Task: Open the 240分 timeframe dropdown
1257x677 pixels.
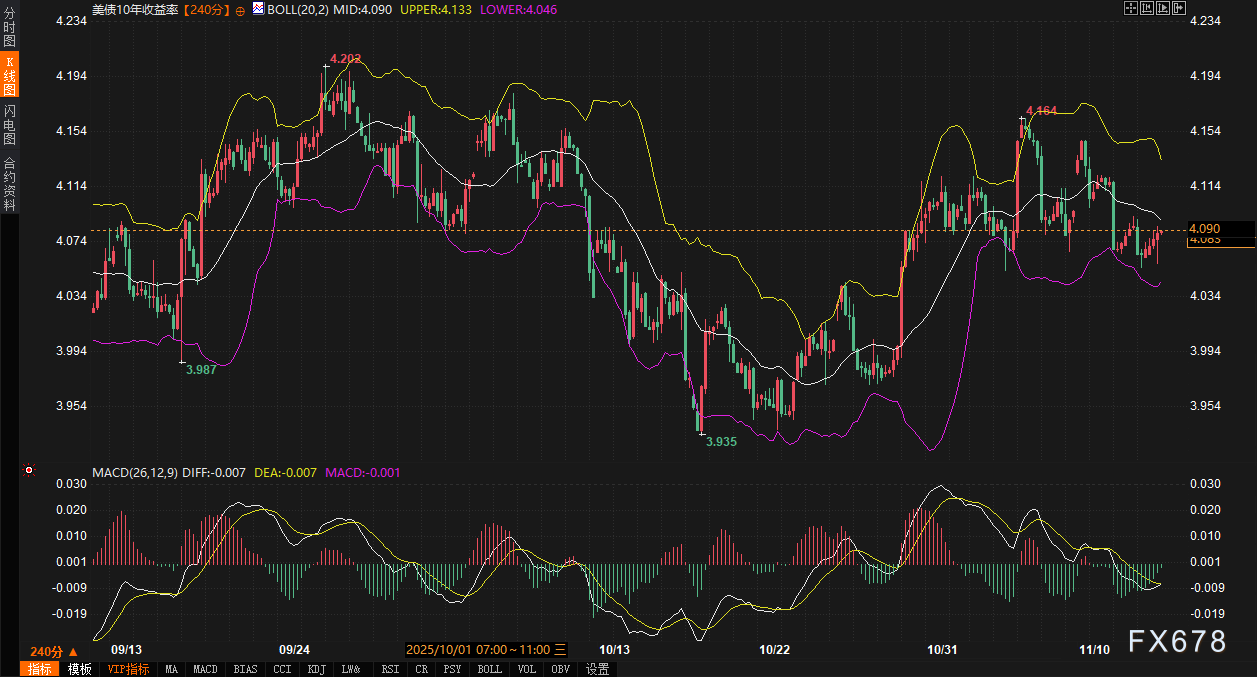Action: (x=53, y=651)
